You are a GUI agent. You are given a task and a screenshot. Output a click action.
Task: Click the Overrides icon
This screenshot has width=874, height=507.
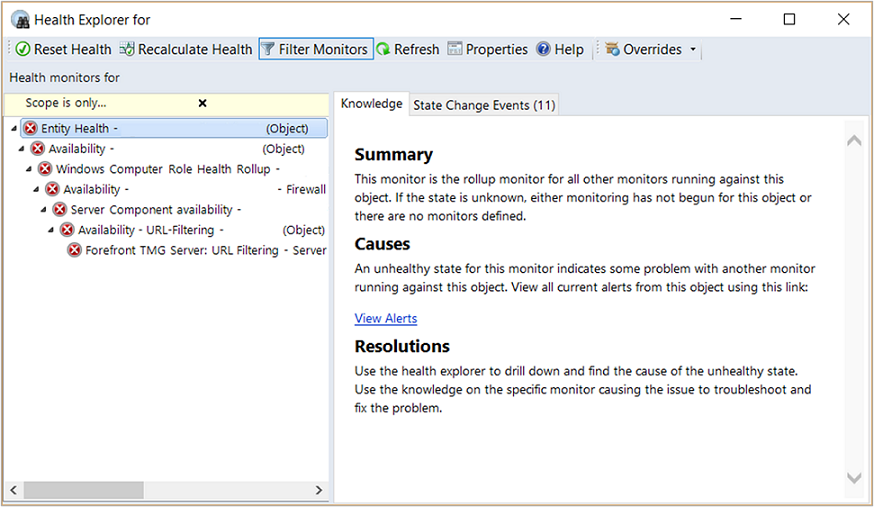(612, 49)
